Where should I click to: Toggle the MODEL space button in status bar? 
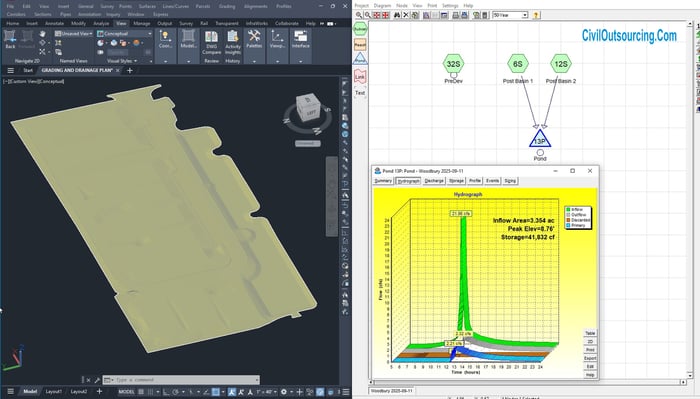click(x=126, y=392)
